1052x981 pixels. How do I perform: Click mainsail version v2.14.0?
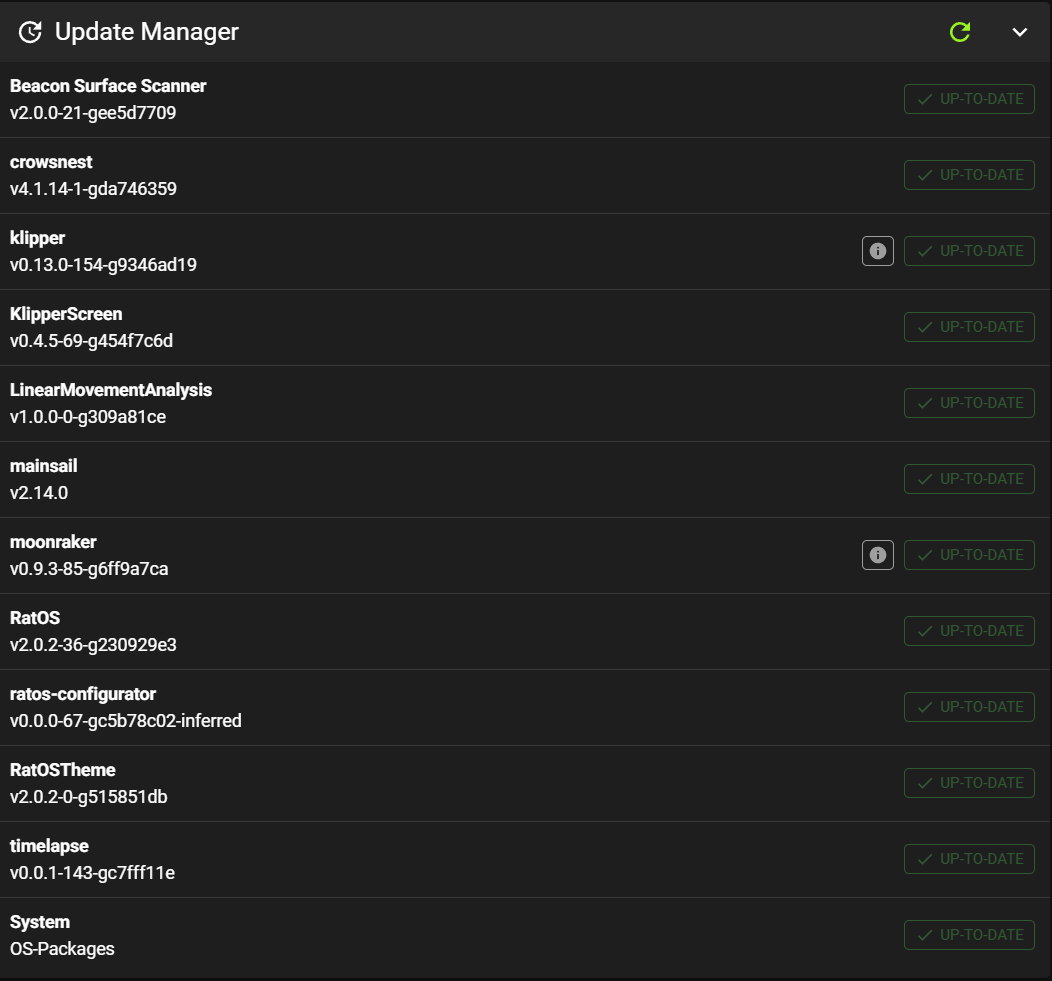tap(39, 493)
